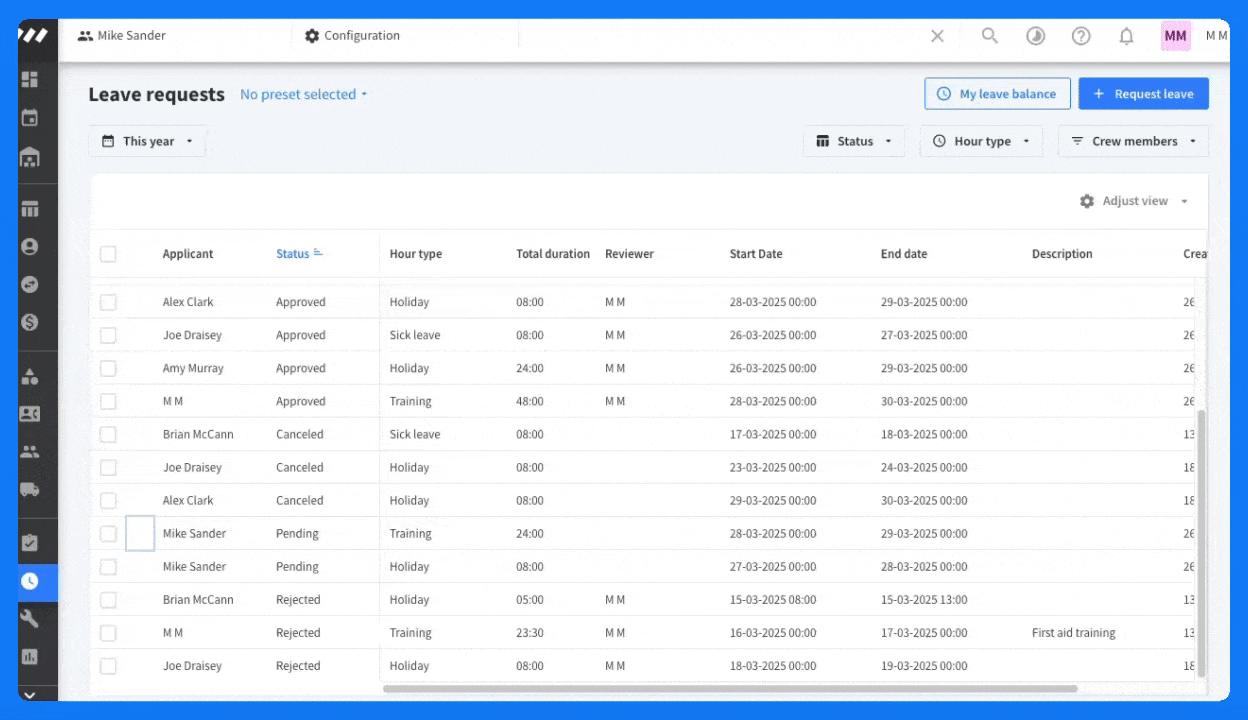Sort by Hour type column header

pyautogui.click(x=416, y=254)
